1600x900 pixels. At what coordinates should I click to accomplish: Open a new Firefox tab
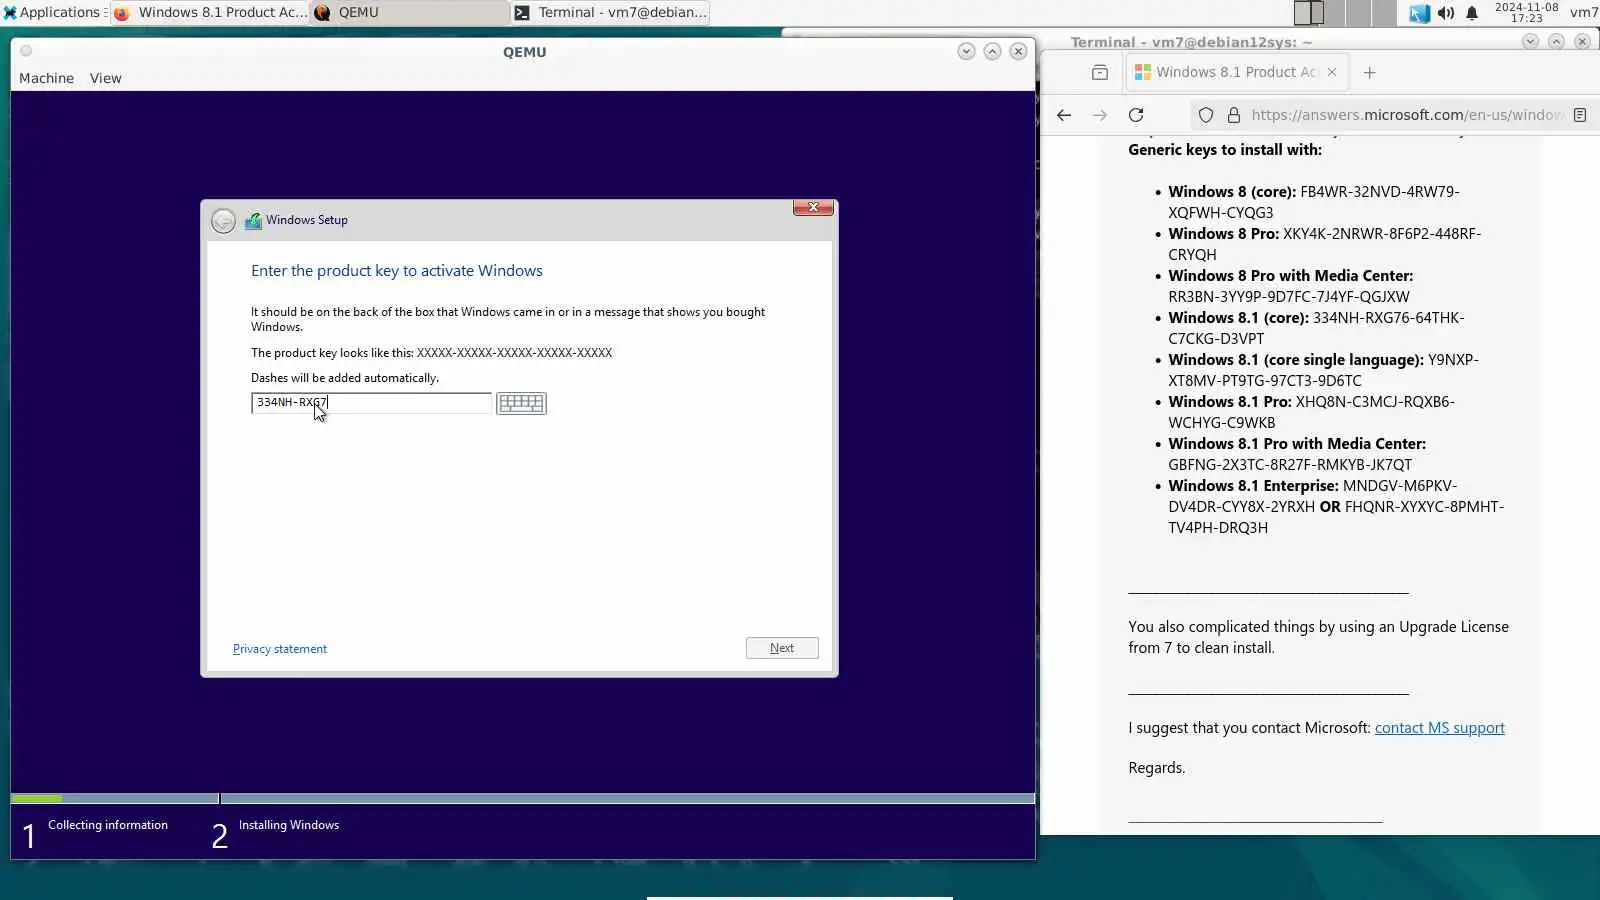(x=1370, y=72)
